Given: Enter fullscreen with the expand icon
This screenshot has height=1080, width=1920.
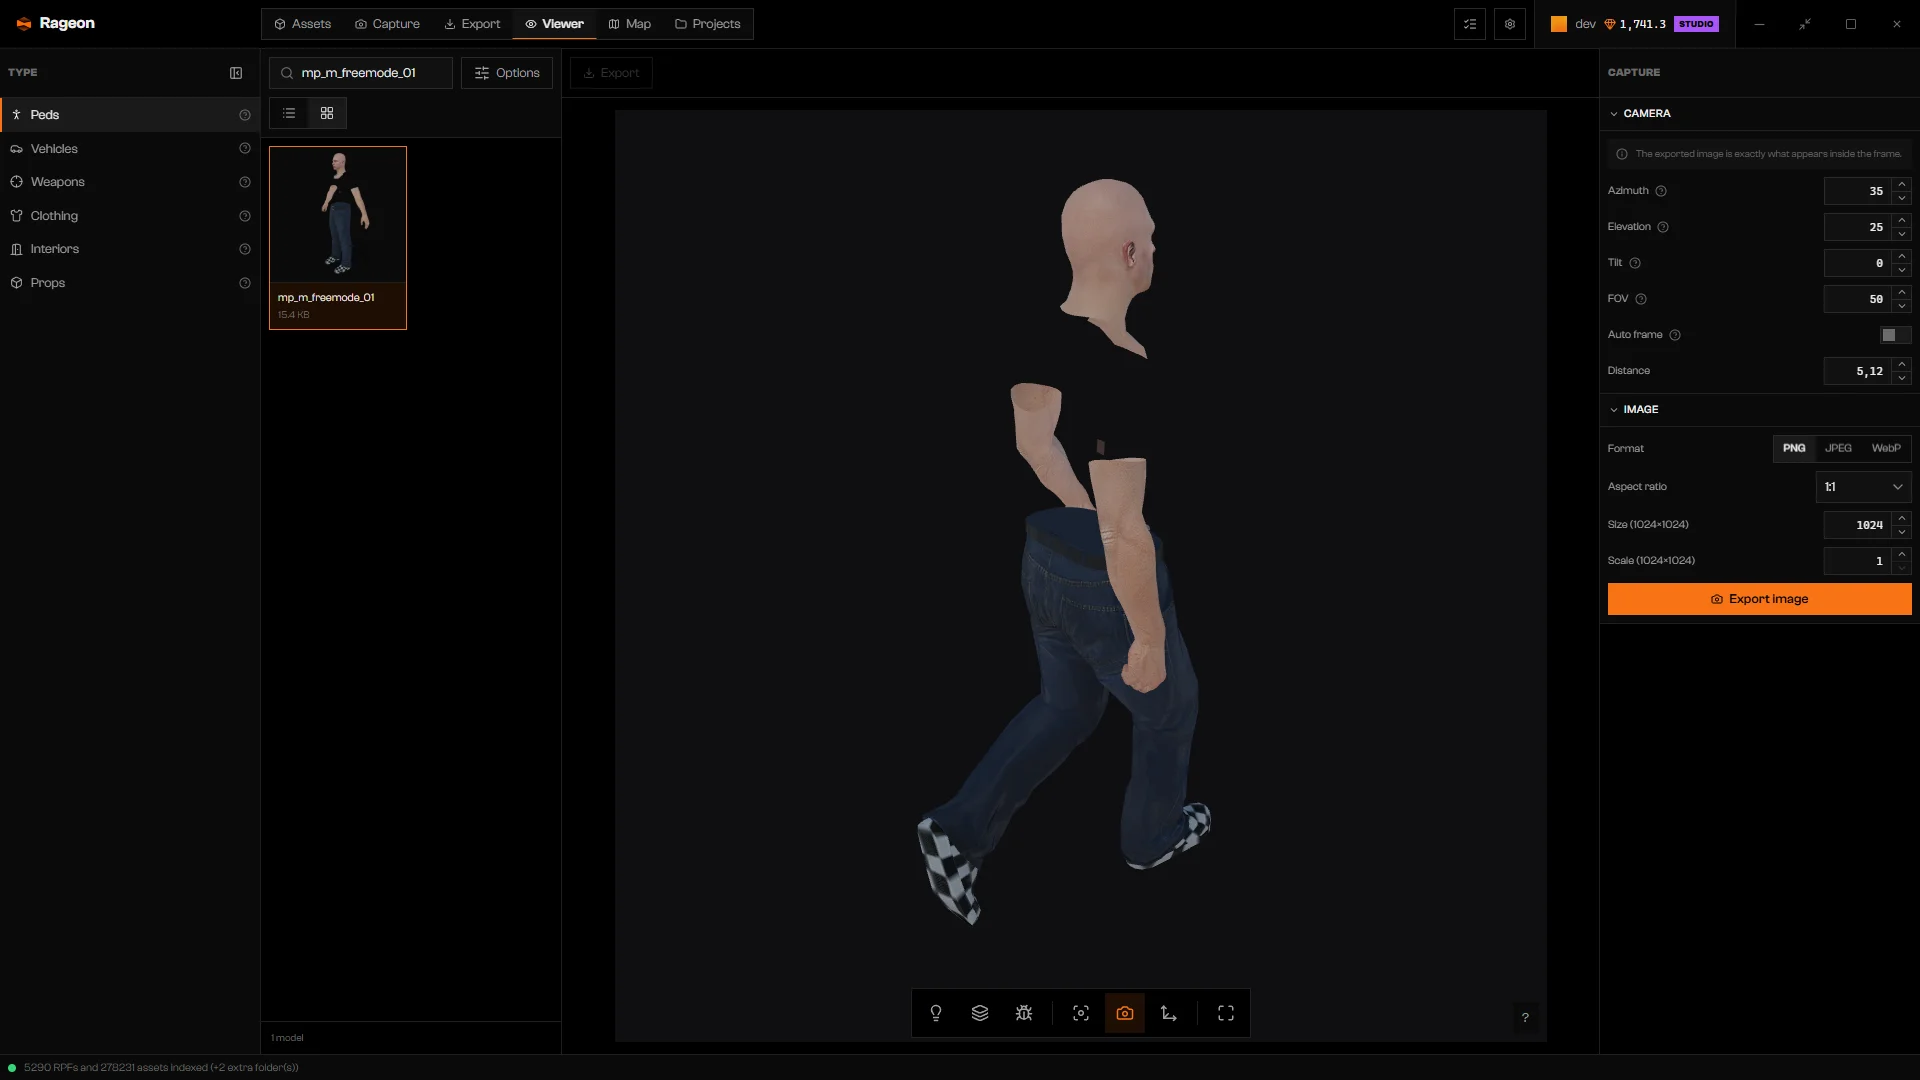Looking at the screenshot, I should pyautogui.click(x=1226, y=1013).
